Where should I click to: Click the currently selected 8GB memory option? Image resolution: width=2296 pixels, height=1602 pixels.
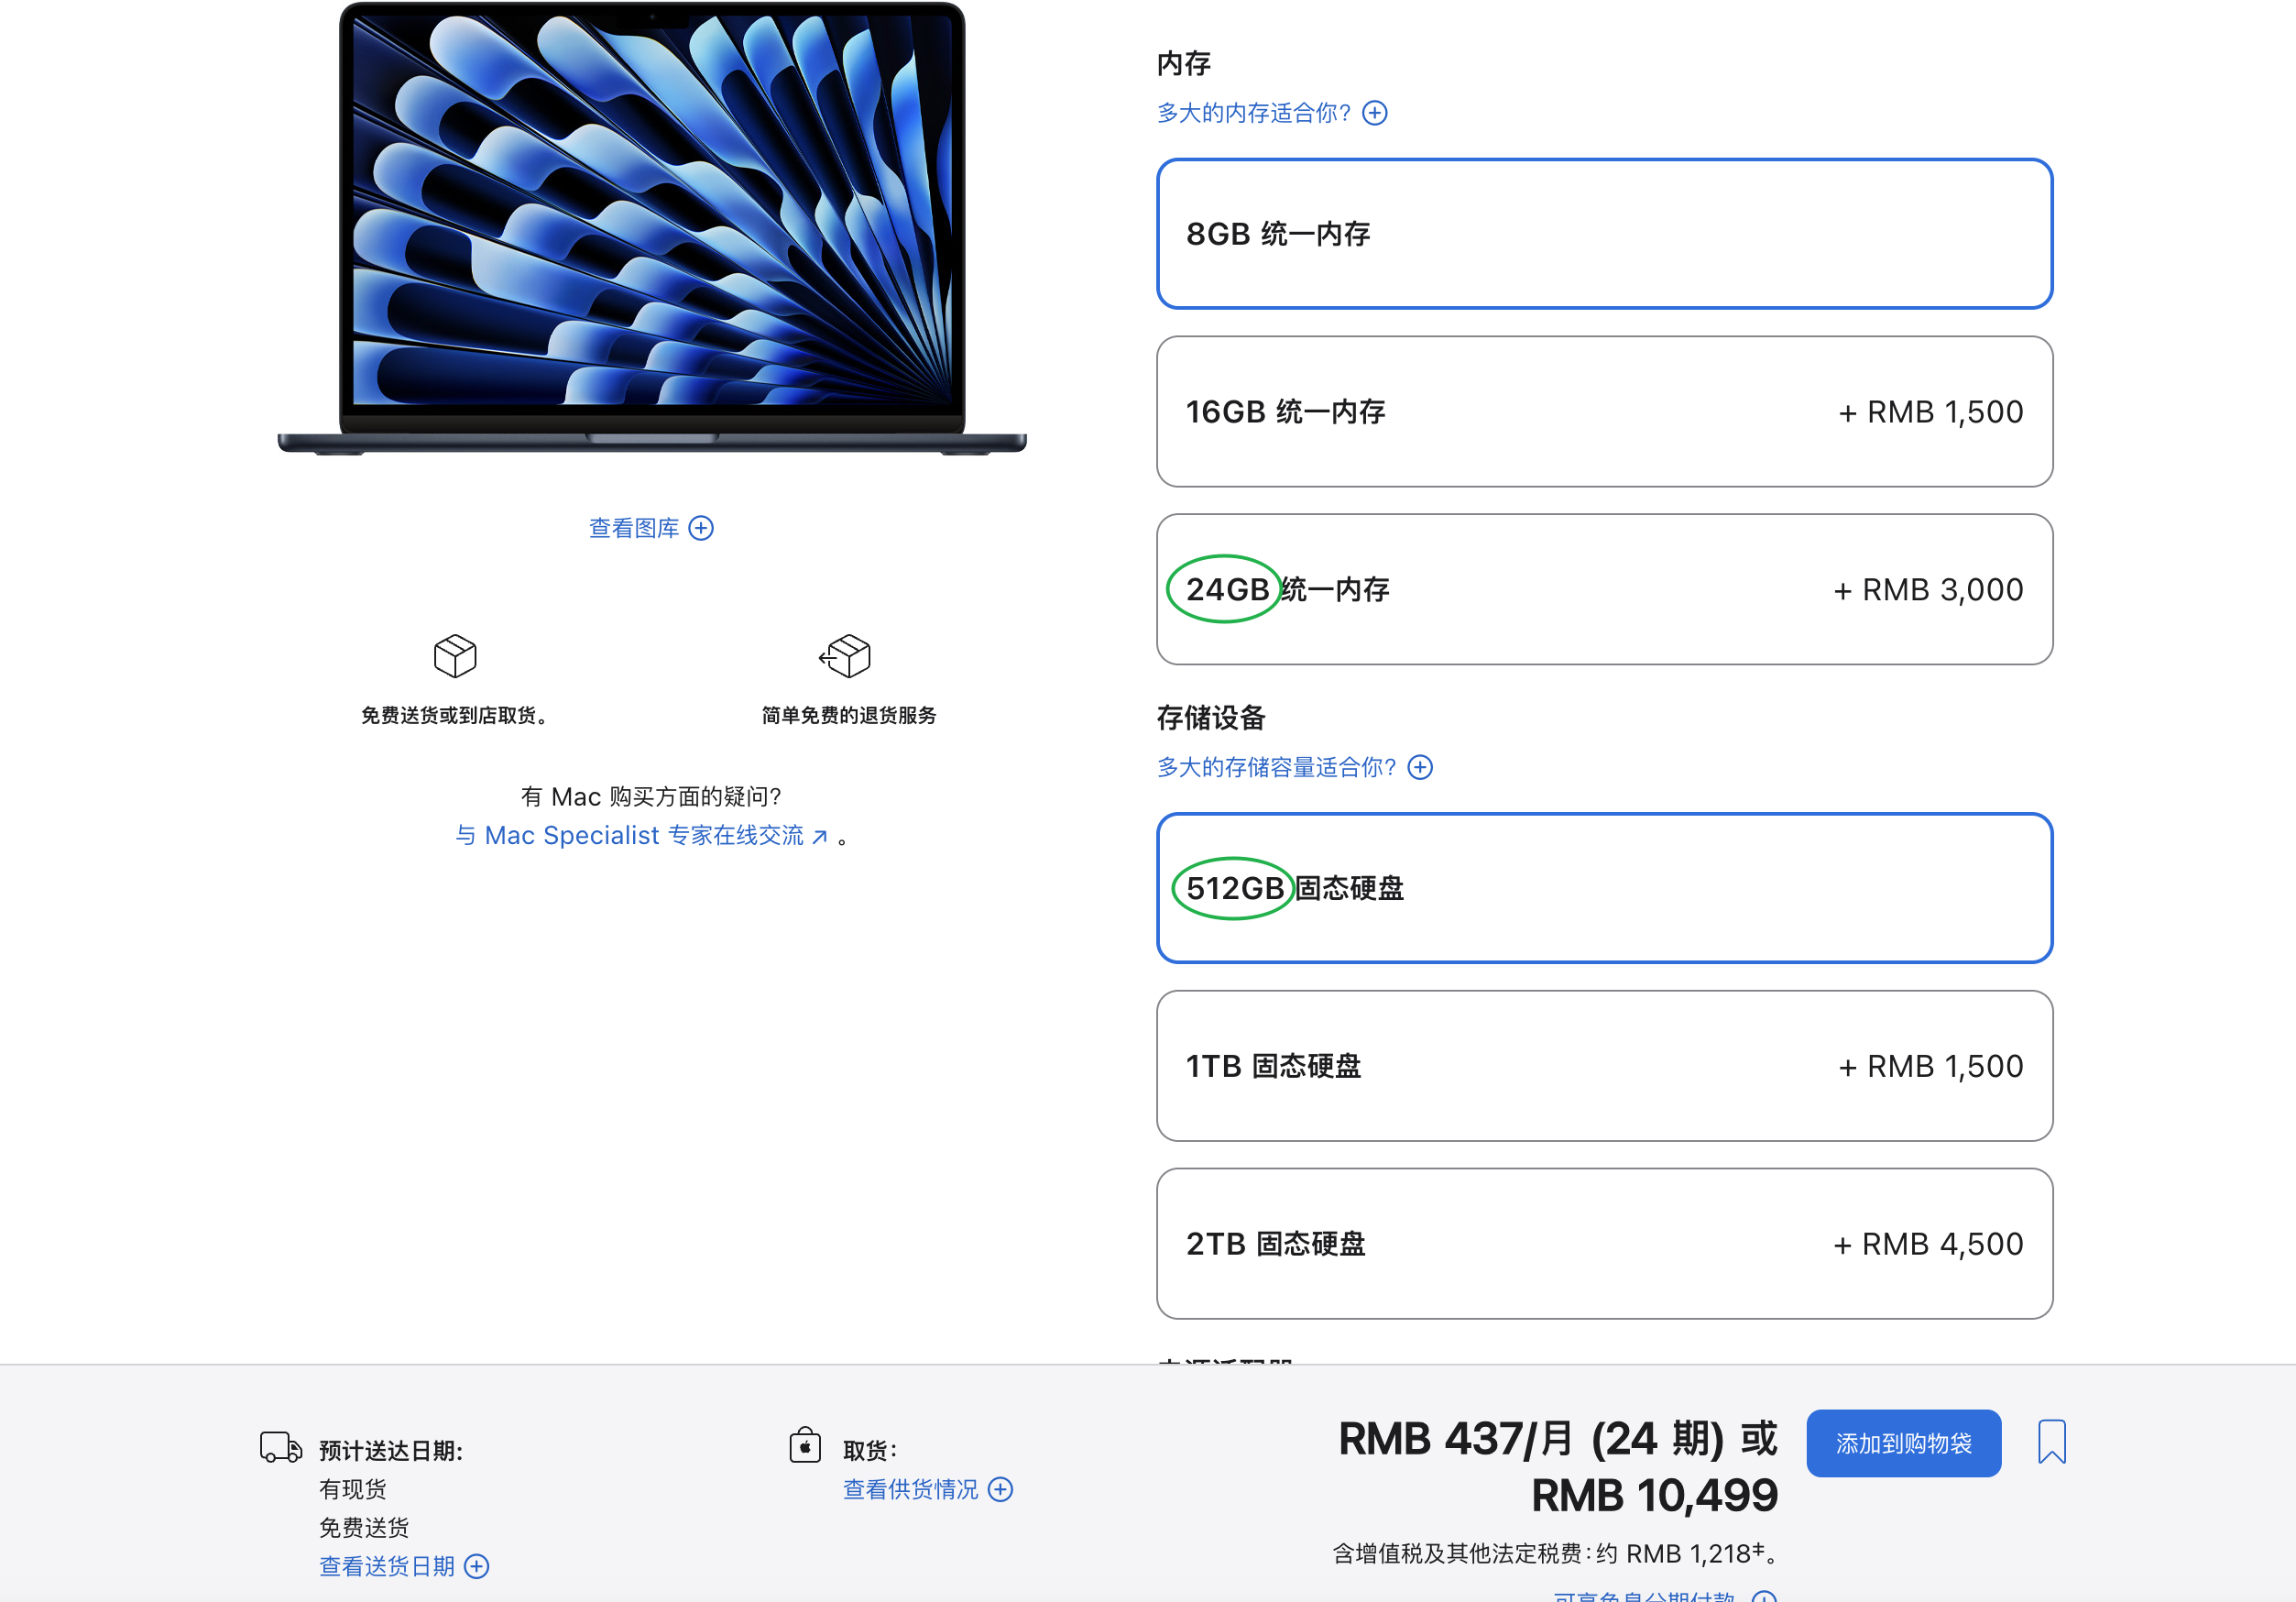pos(1604,234)
